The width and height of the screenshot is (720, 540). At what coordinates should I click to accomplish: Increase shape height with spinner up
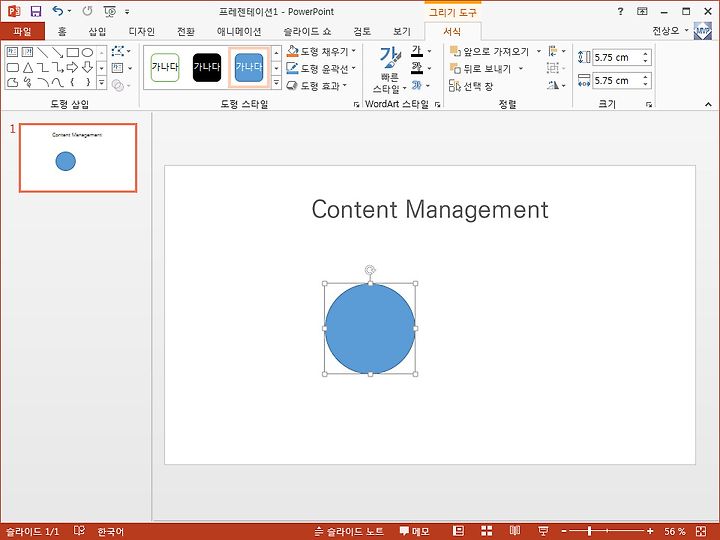tap(645, 54)
